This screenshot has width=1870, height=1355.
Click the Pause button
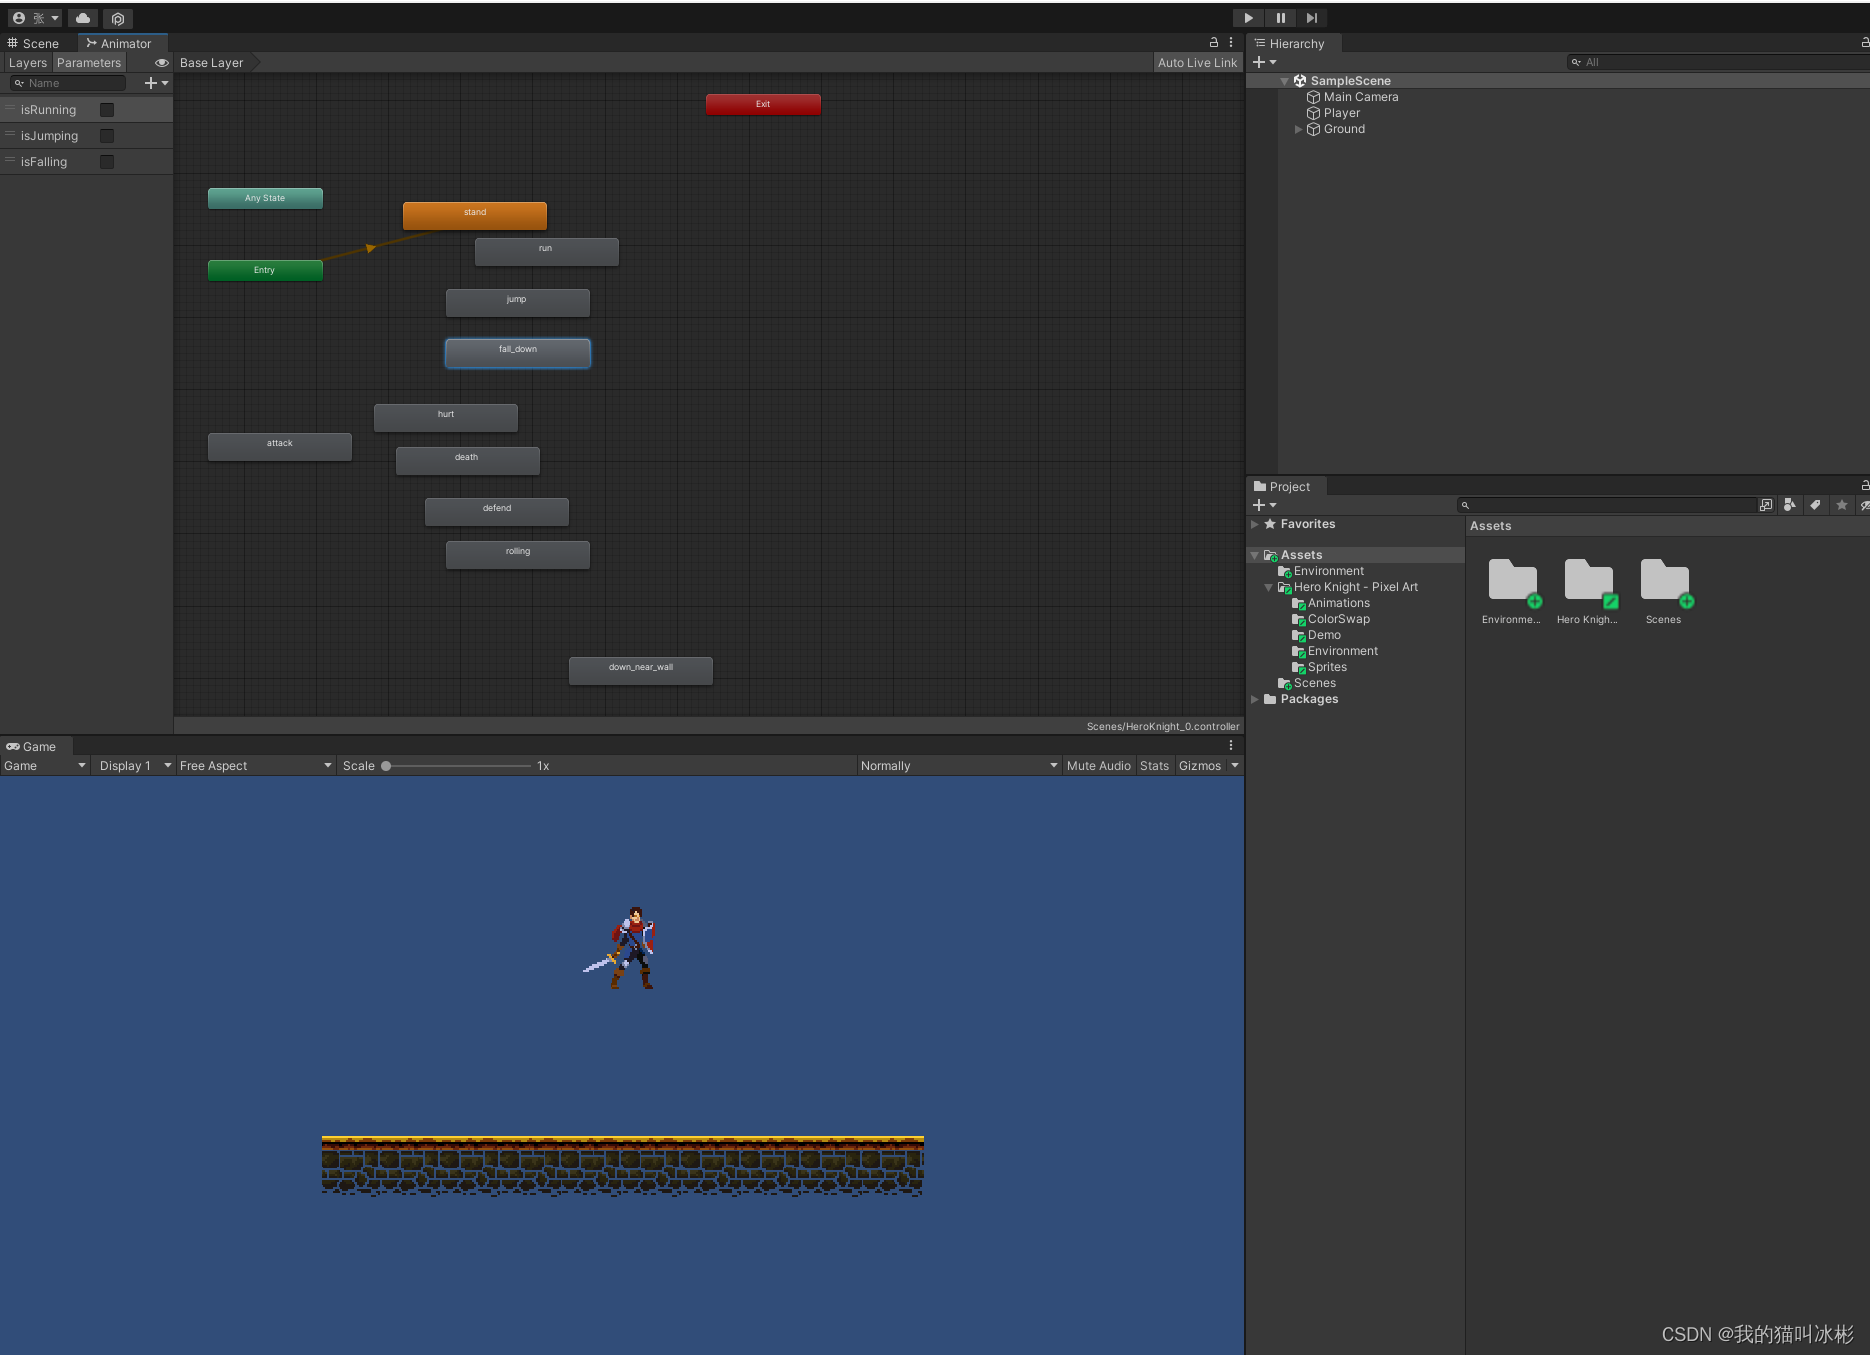(x=1280, y=18)
